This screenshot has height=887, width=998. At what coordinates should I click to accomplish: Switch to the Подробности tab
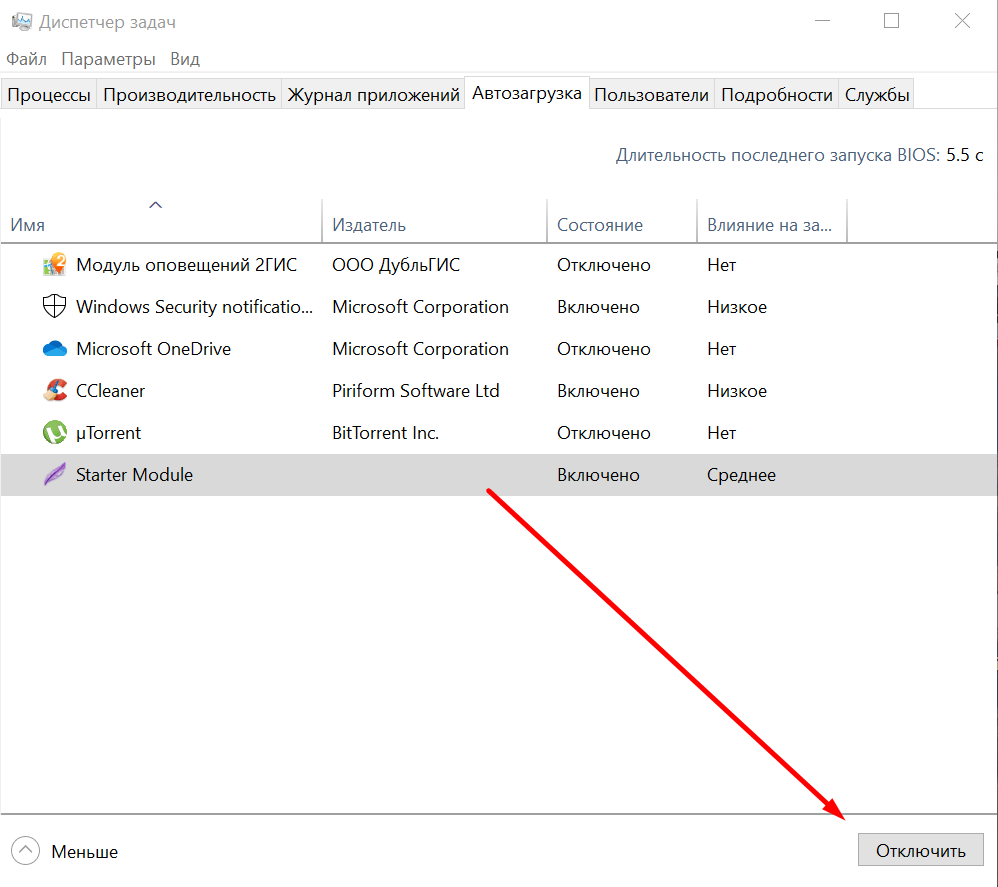[x=777, y=95]
